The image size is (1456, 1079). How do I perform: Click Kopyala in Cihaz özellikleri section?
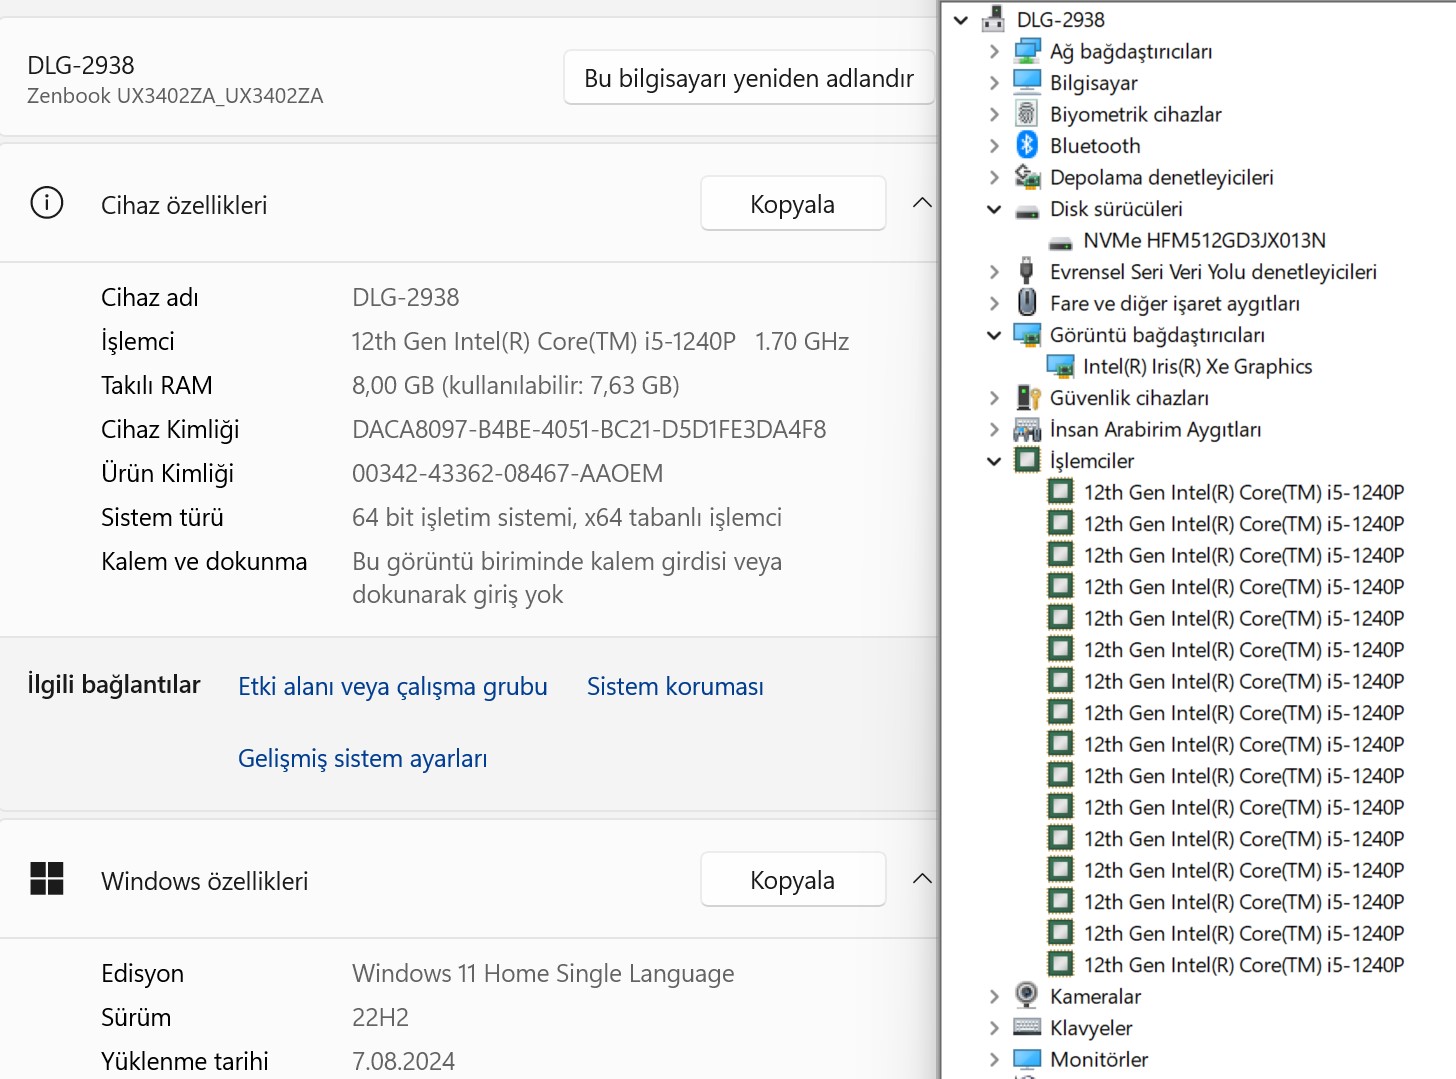coord(793,204)
